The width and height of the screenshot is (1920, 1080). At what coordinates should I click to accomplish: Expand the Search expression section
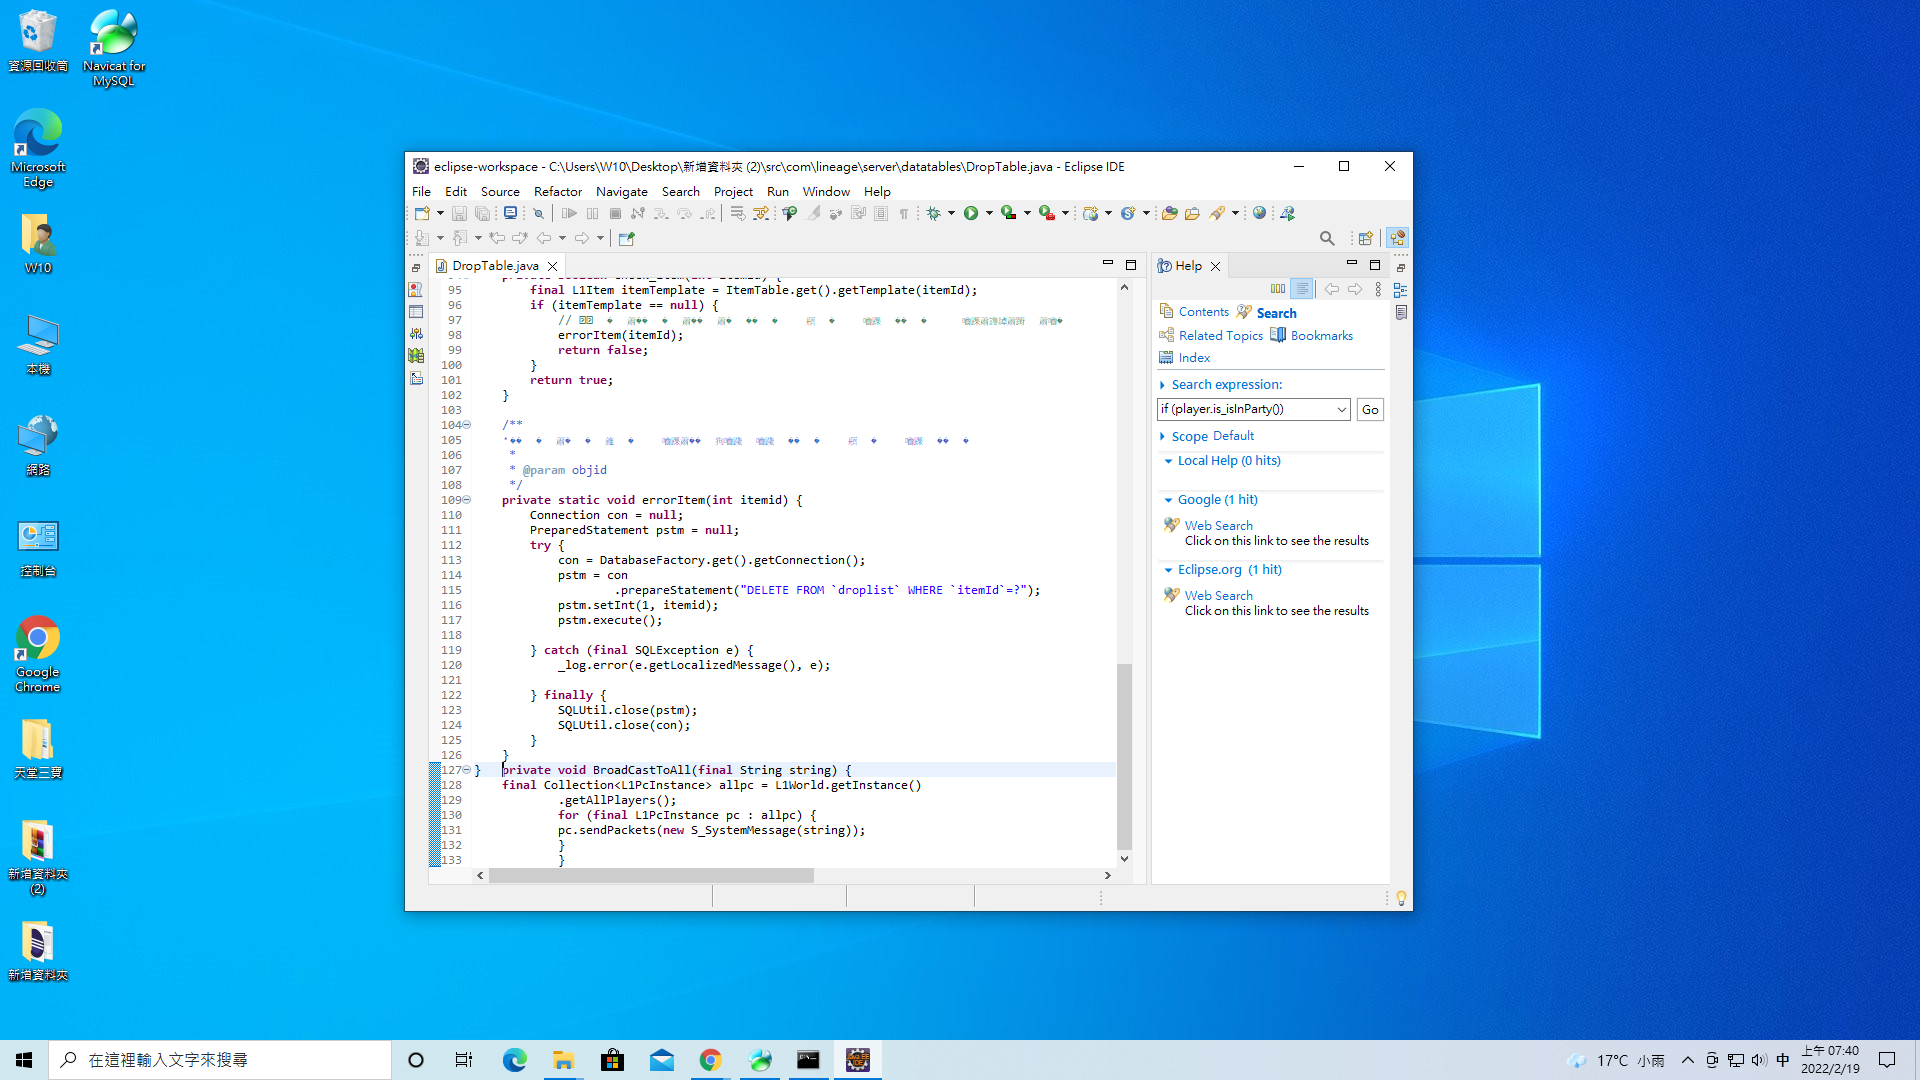coord(1162,385)
